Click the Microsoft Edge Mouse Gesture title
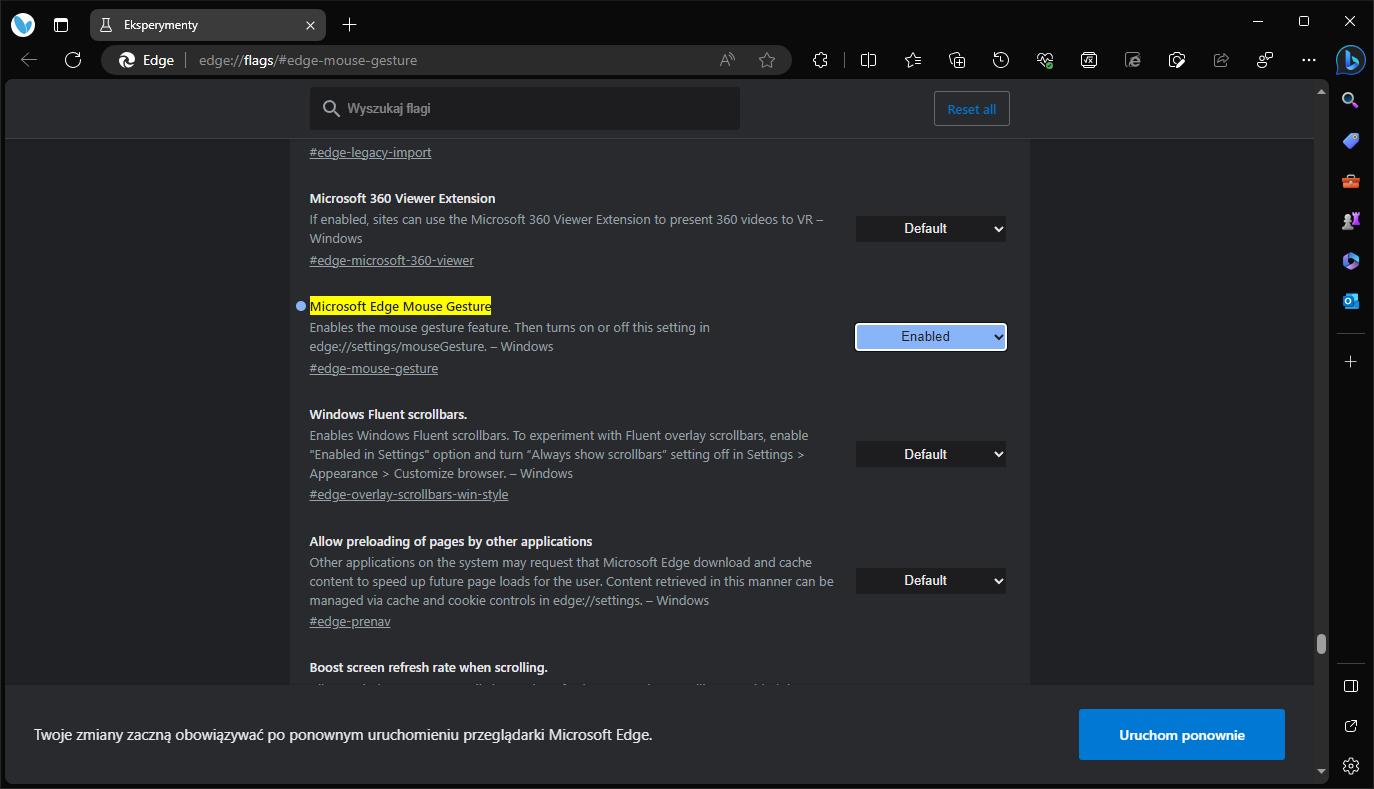This screenshot has width=1374, height=789. click(400, 306)
